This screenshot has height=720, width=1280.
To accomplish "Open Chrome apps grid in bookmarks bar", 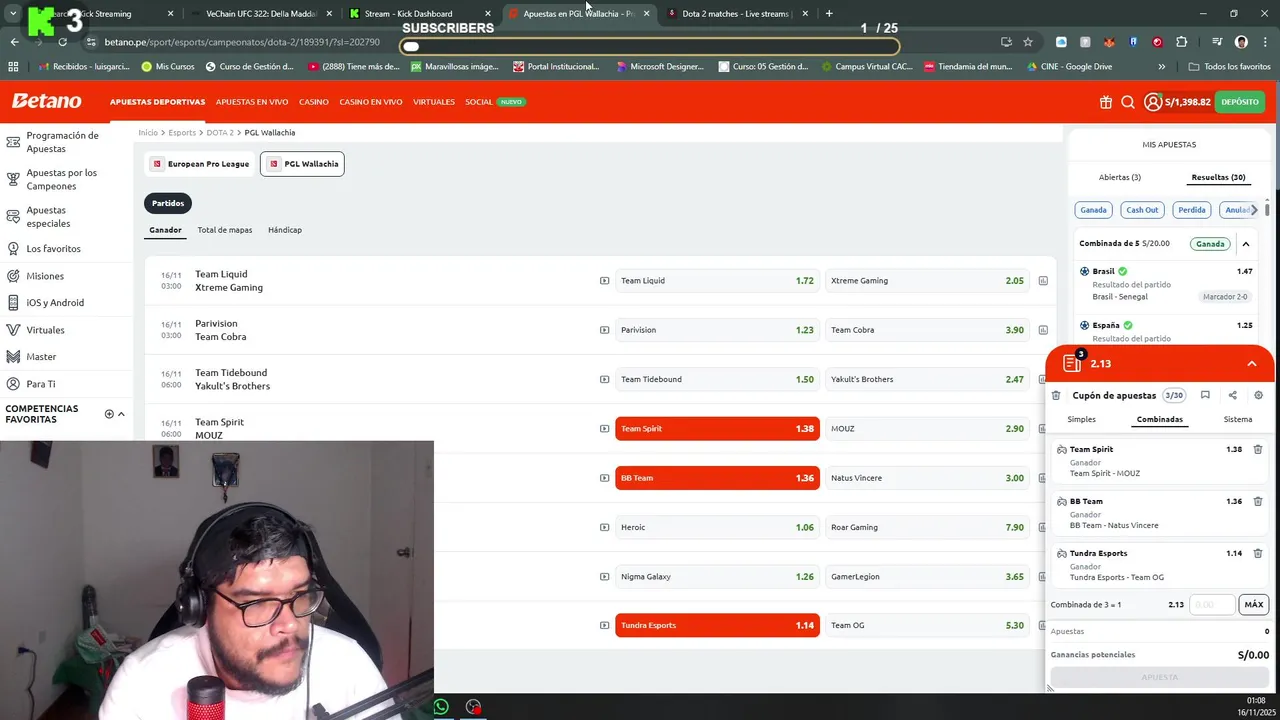I will coord(13,67).
